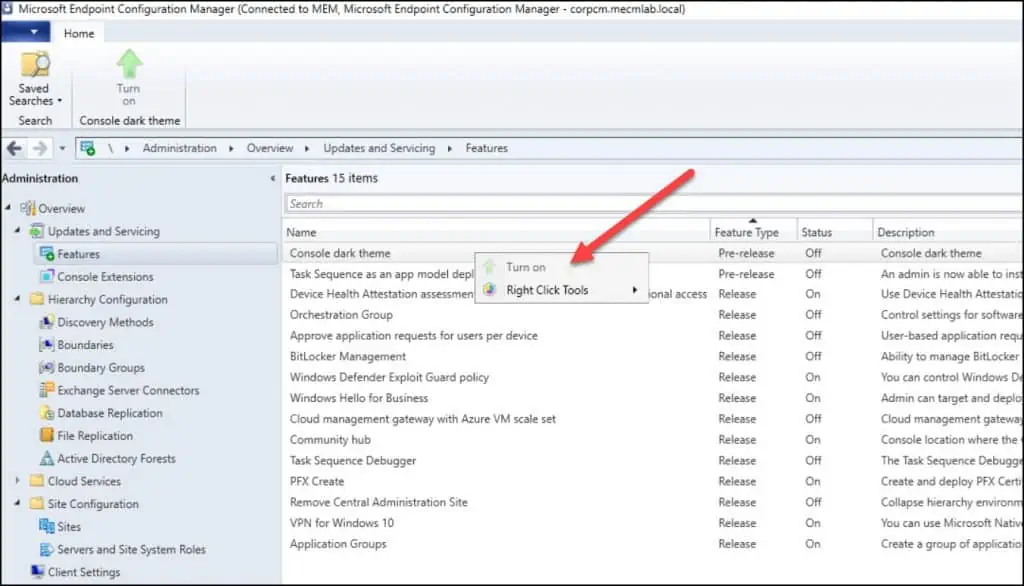
Task: Sort by the Name column header
Action: tap(497, 232)
